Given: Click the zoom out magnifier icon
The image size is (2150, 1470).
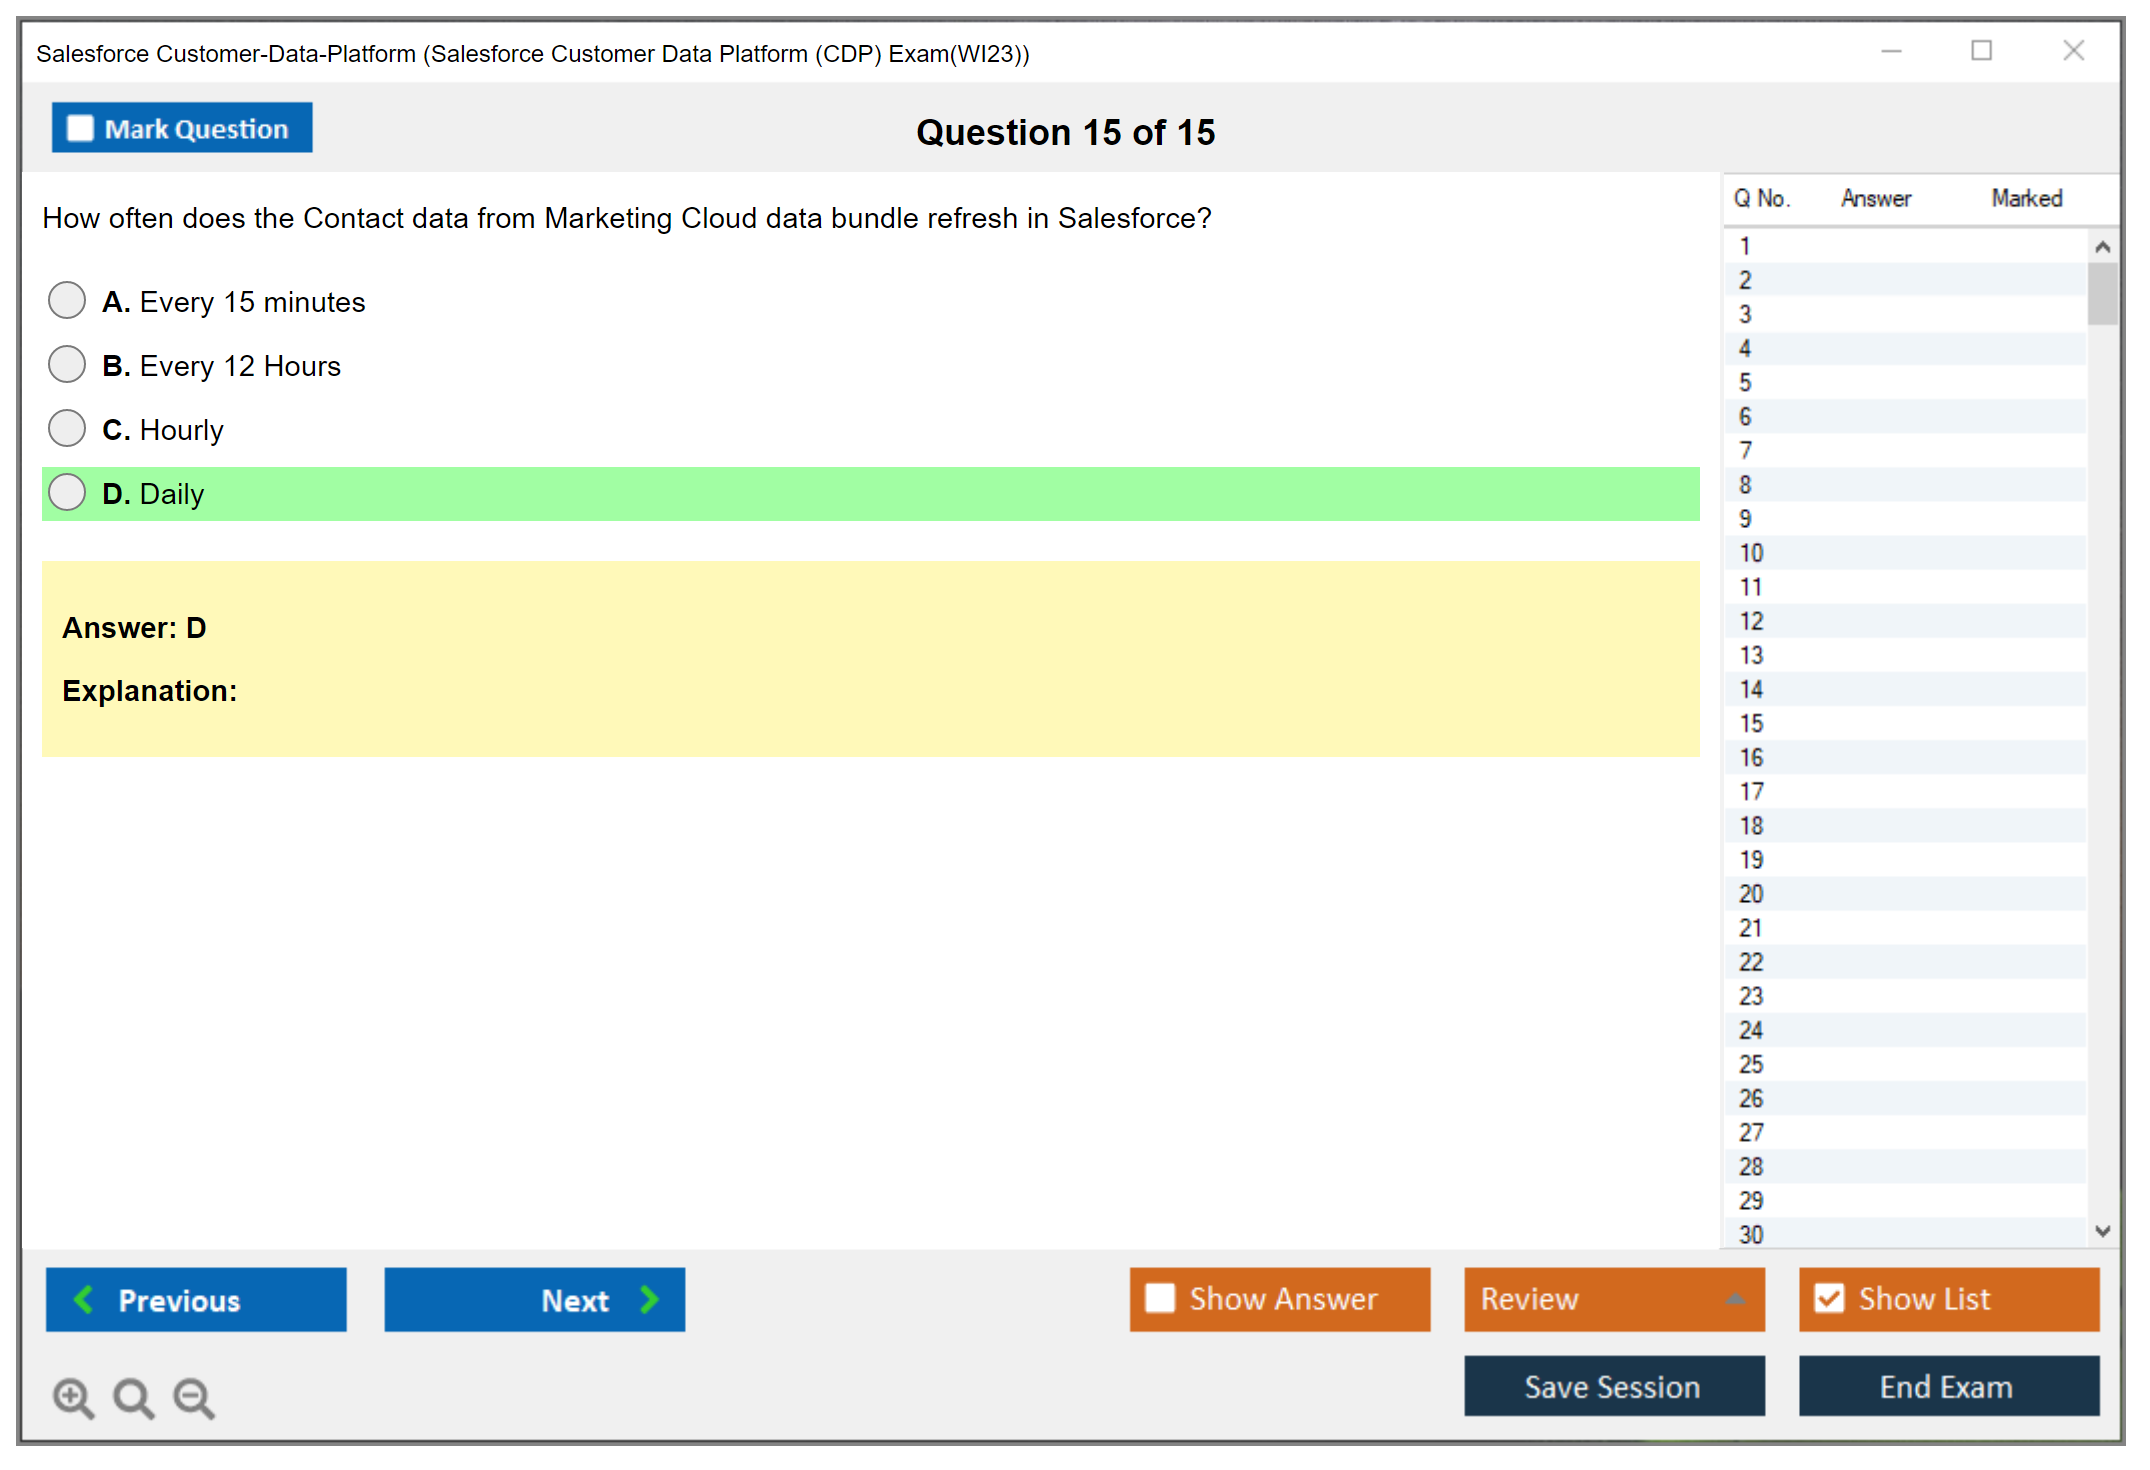Looking at the screenshot, I should 193,1397.
